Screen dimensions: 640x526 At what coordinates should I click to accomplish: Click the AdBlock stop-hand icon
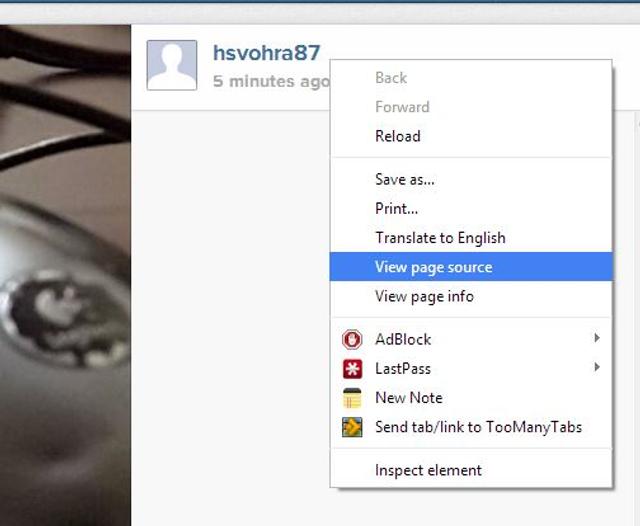pos(352,339)
